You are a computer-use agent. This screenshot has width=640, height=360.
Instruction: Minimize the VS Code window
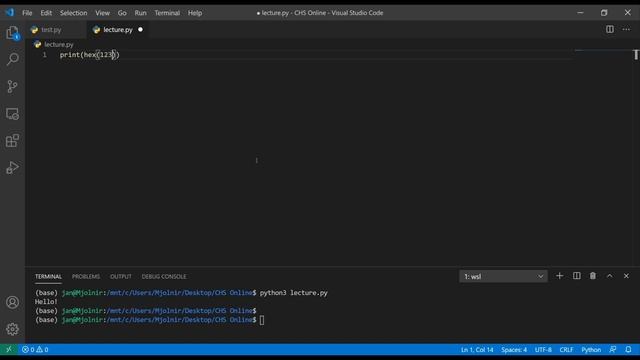click(x=580, y=13)
